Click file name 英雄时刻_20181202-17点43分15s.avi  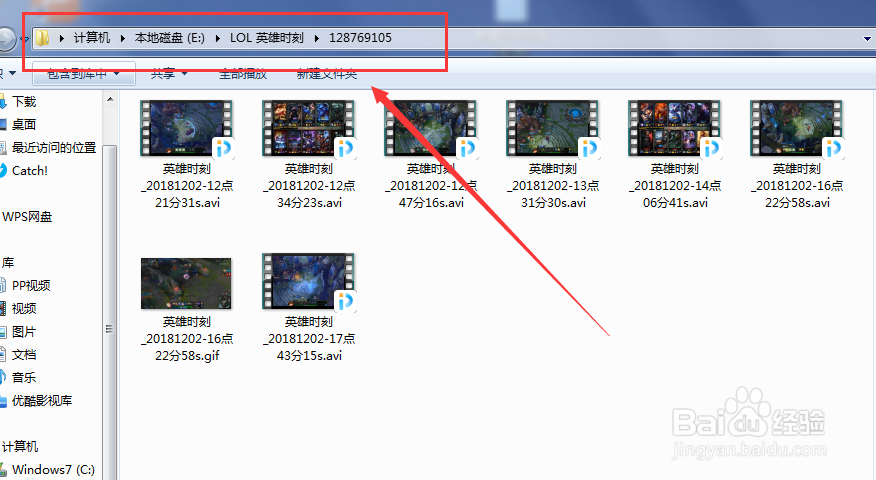click(x=309, y=339)
